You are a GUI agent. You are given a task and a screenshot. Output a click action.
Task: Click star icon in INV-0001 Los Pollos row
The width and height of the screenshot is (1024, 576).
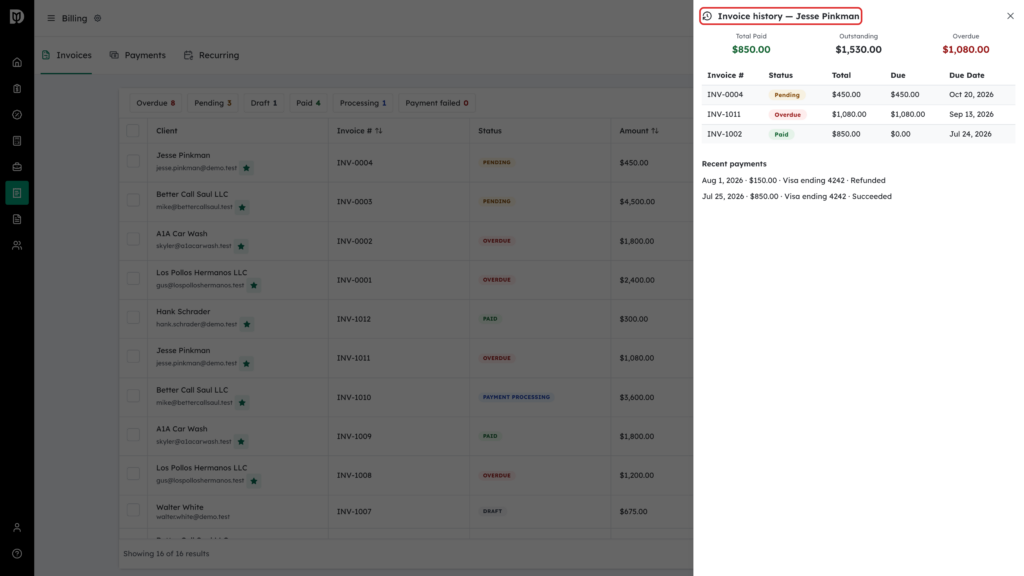(x=254, y=285)
